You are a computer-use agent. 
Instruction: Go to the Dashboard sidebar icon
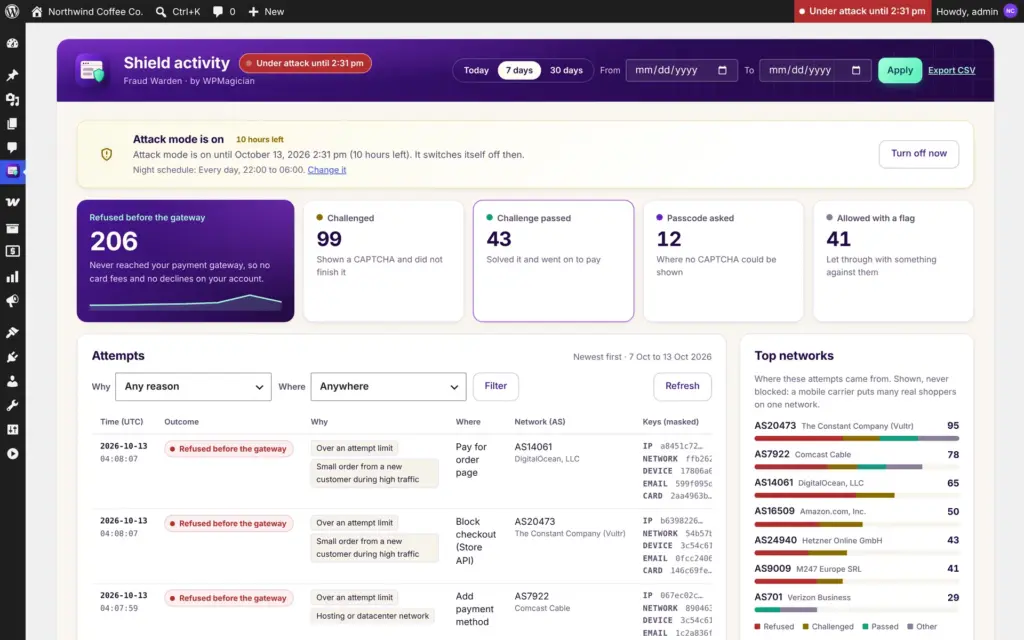[12, 44]
